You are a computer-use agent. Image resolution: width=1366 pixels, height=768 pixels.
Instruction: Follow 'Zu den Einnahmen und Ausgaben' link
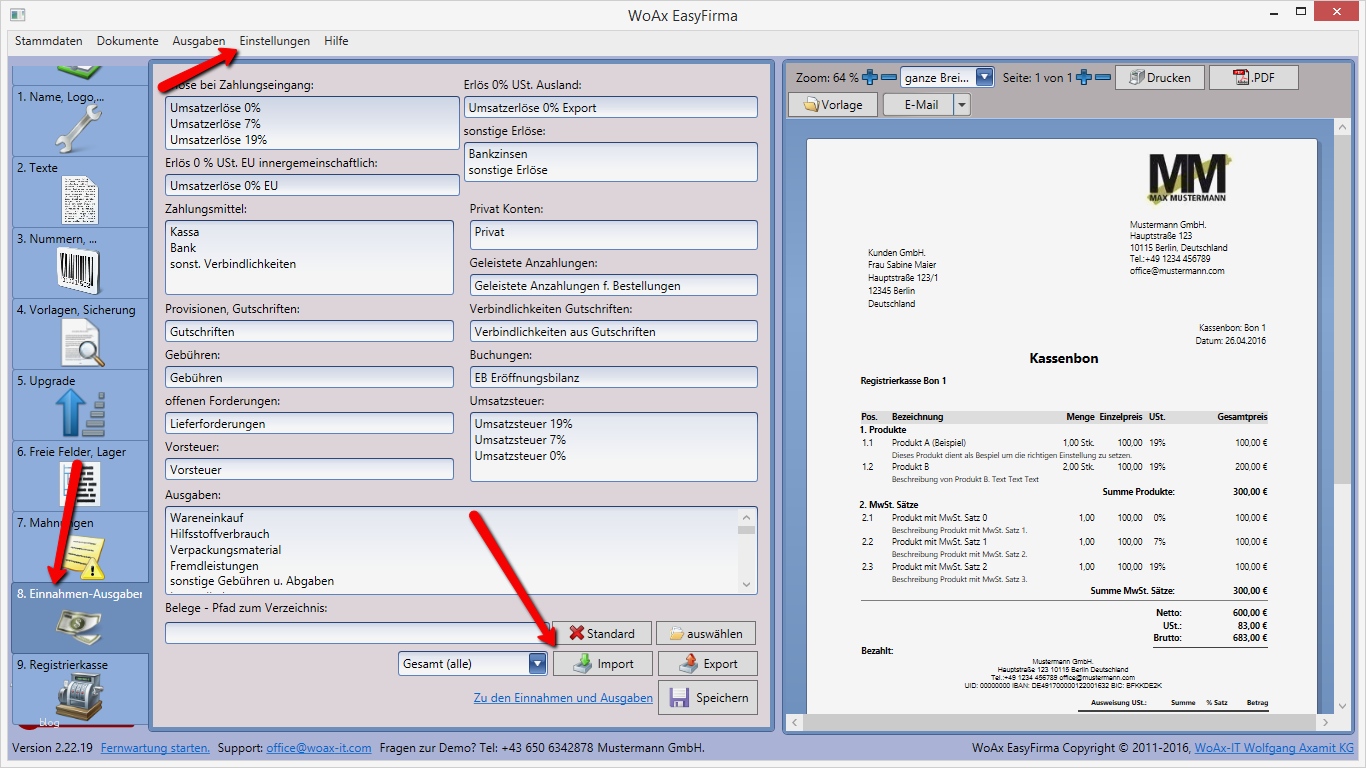coord(563,698)
